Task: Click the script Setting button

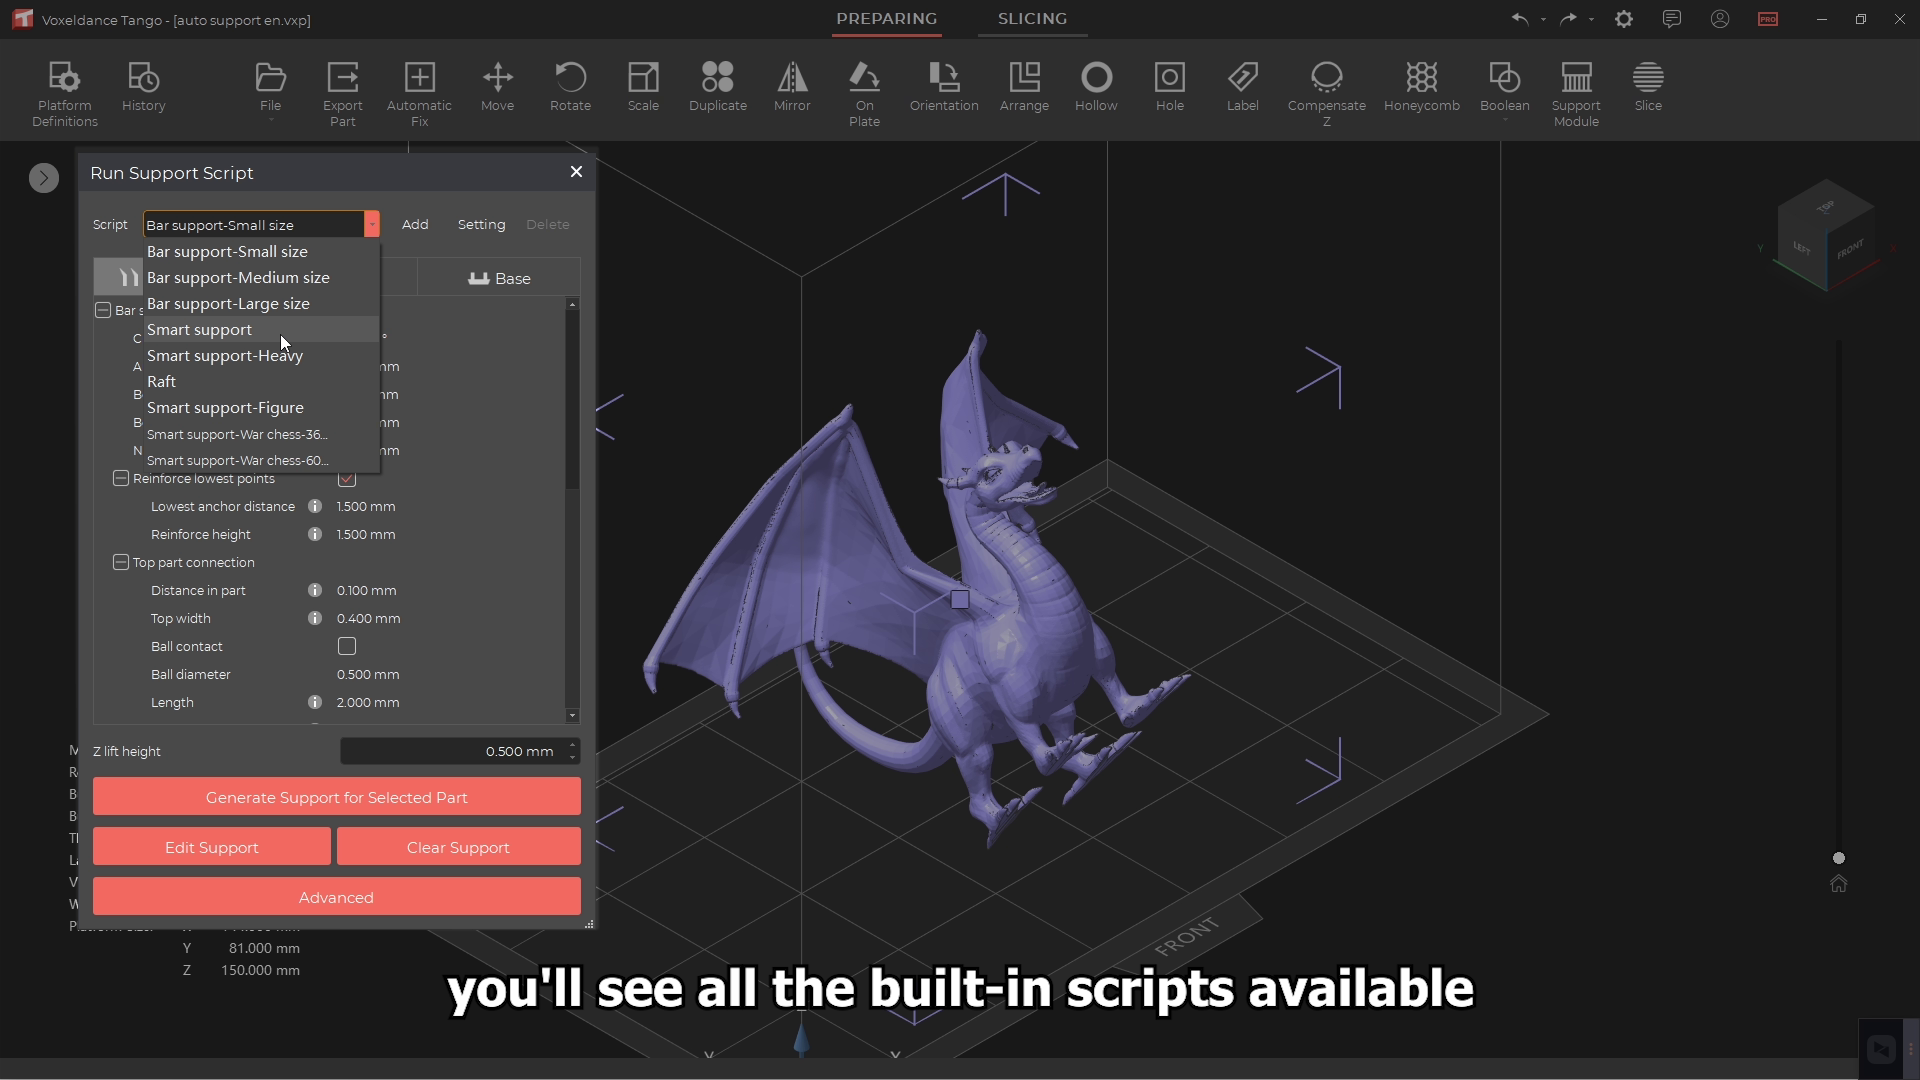Action: pyautogui.click(x=481, y=224)
